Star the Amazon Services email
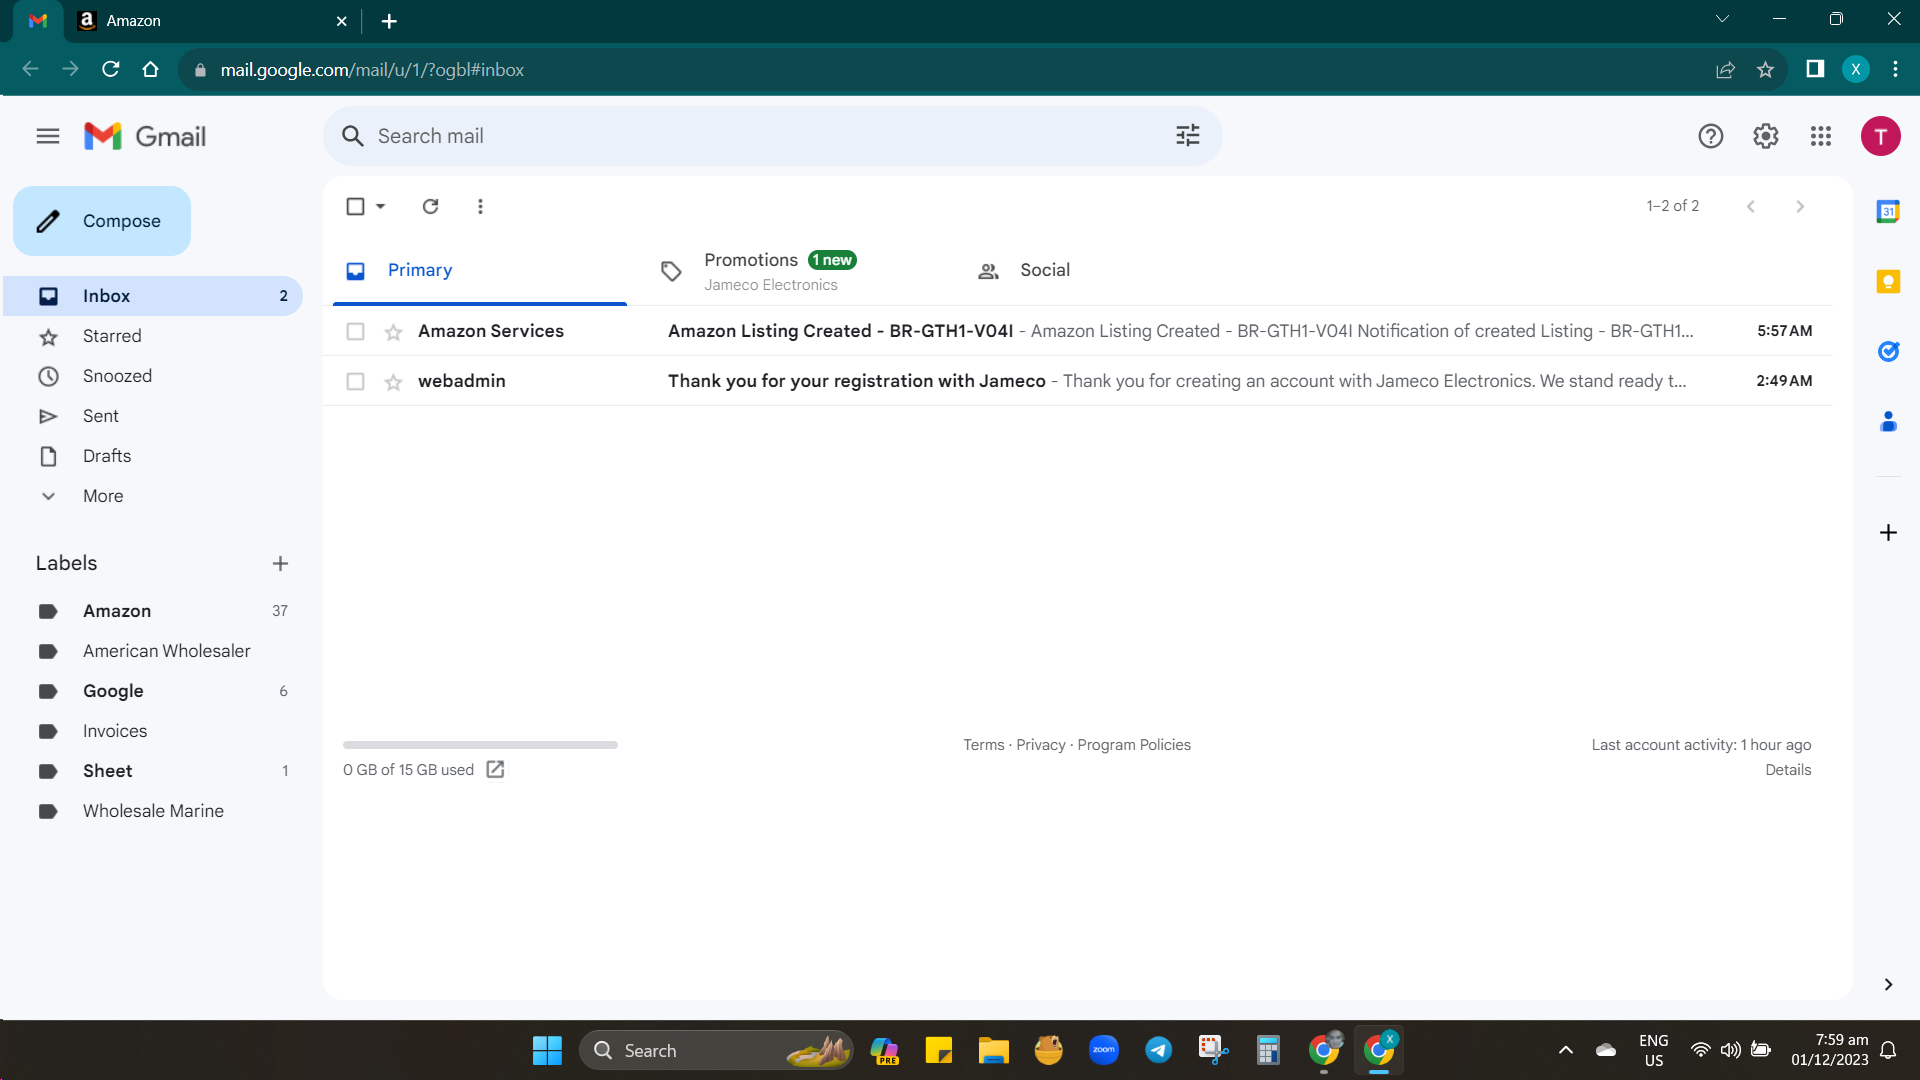 (x=394, y=332)
